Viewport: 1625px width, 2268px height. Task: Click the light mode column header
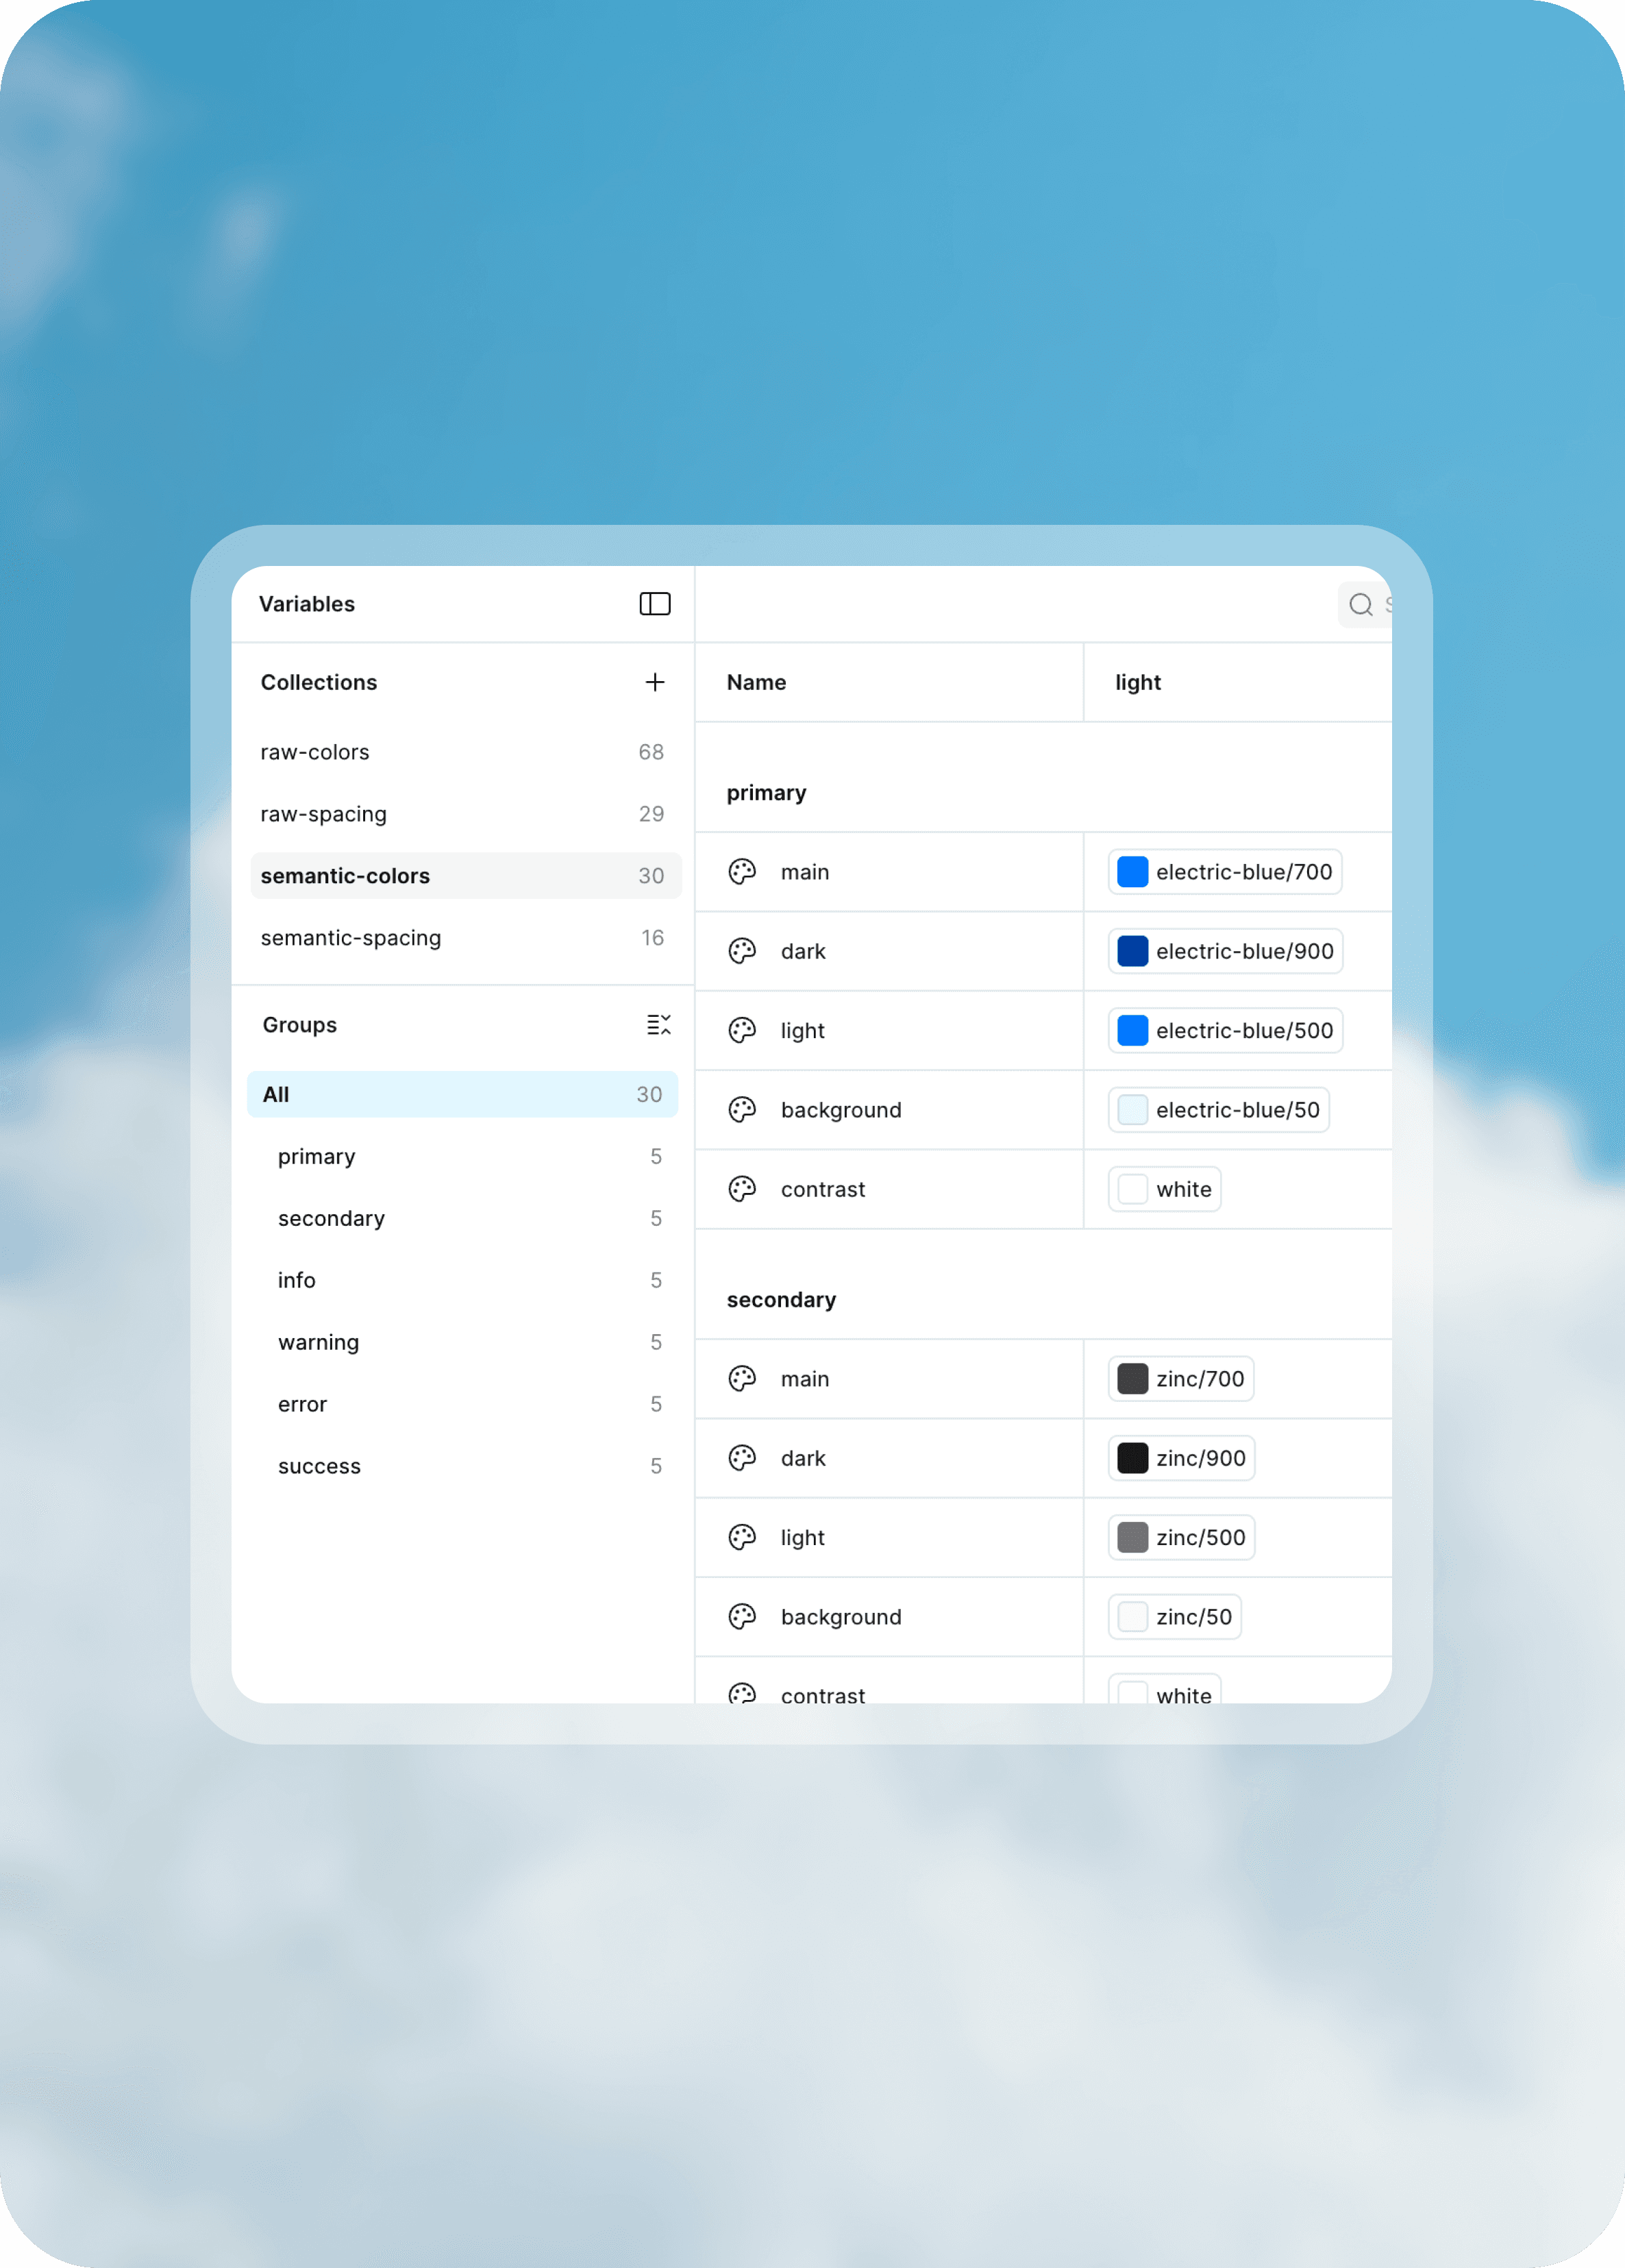[1138, 682]
